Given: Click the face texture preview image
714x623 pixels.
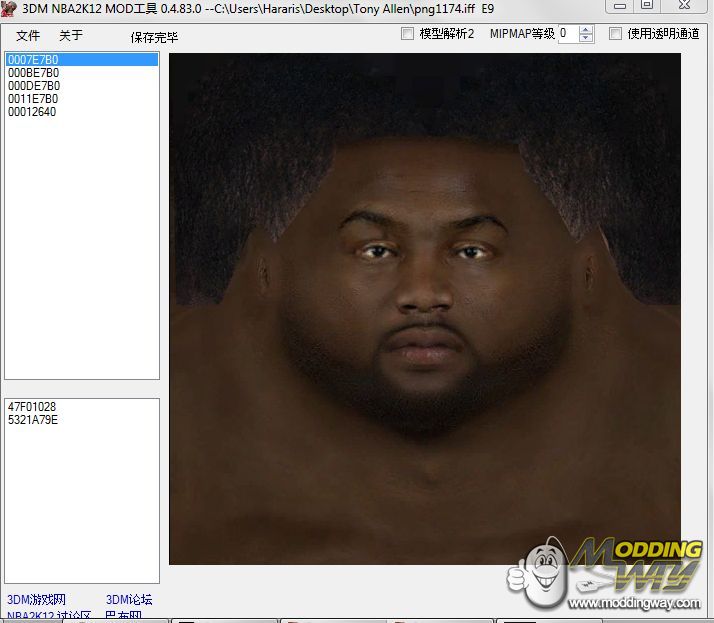Looking at the screenshot, I should pos(424,308).
